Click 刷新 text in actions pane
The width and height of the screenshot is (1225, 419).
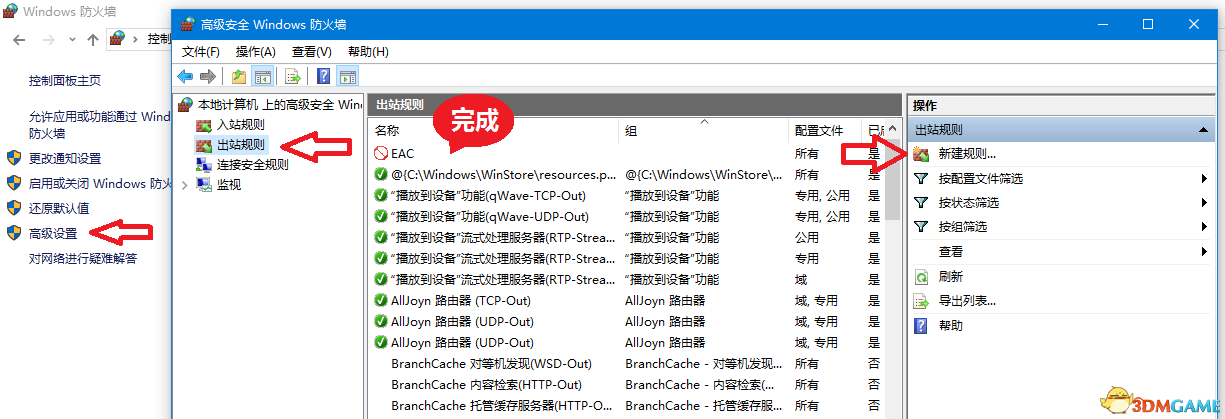[x=951, y=277]
